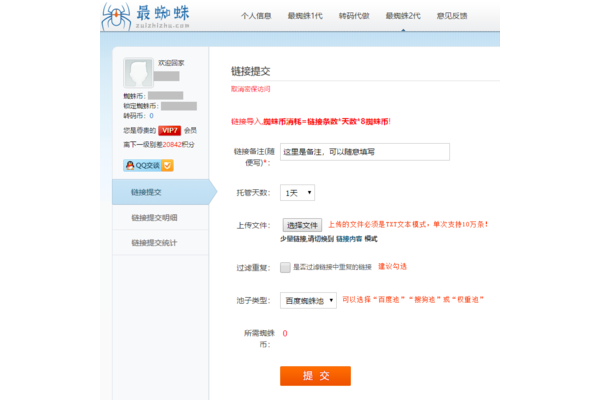Click the 选择文件 upload button

coord(301,226)
